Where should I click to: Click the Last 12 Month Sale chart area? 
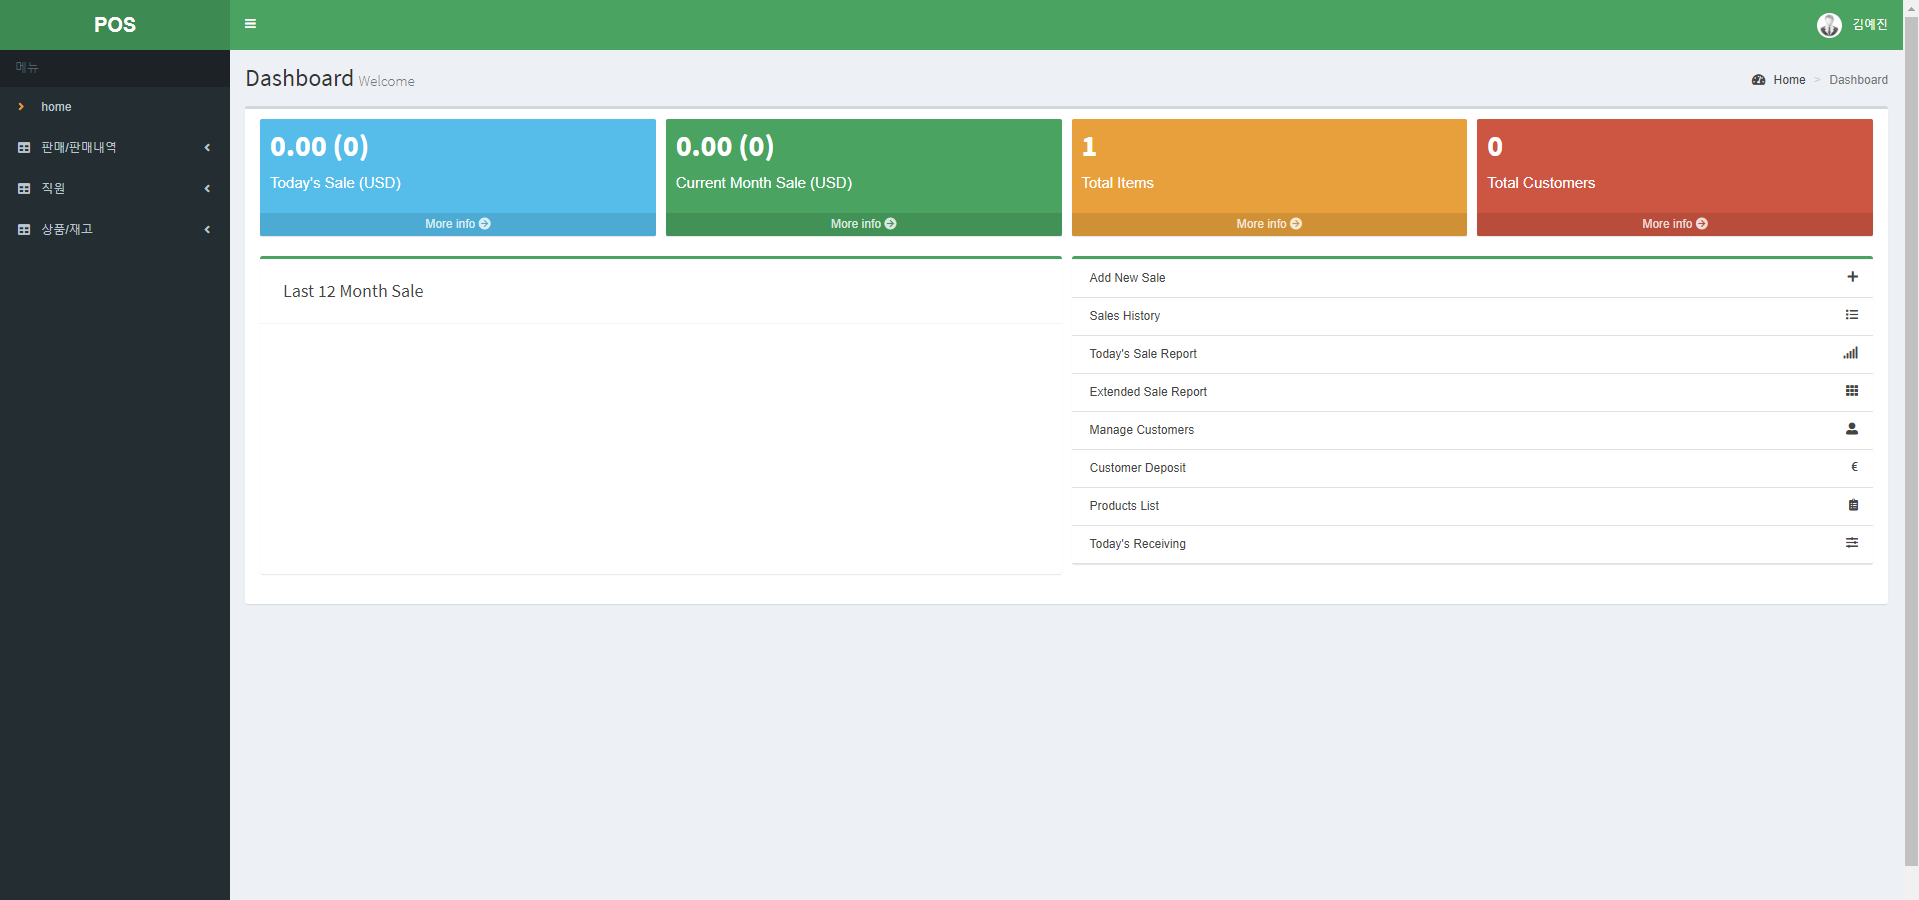tap(660, 440)
